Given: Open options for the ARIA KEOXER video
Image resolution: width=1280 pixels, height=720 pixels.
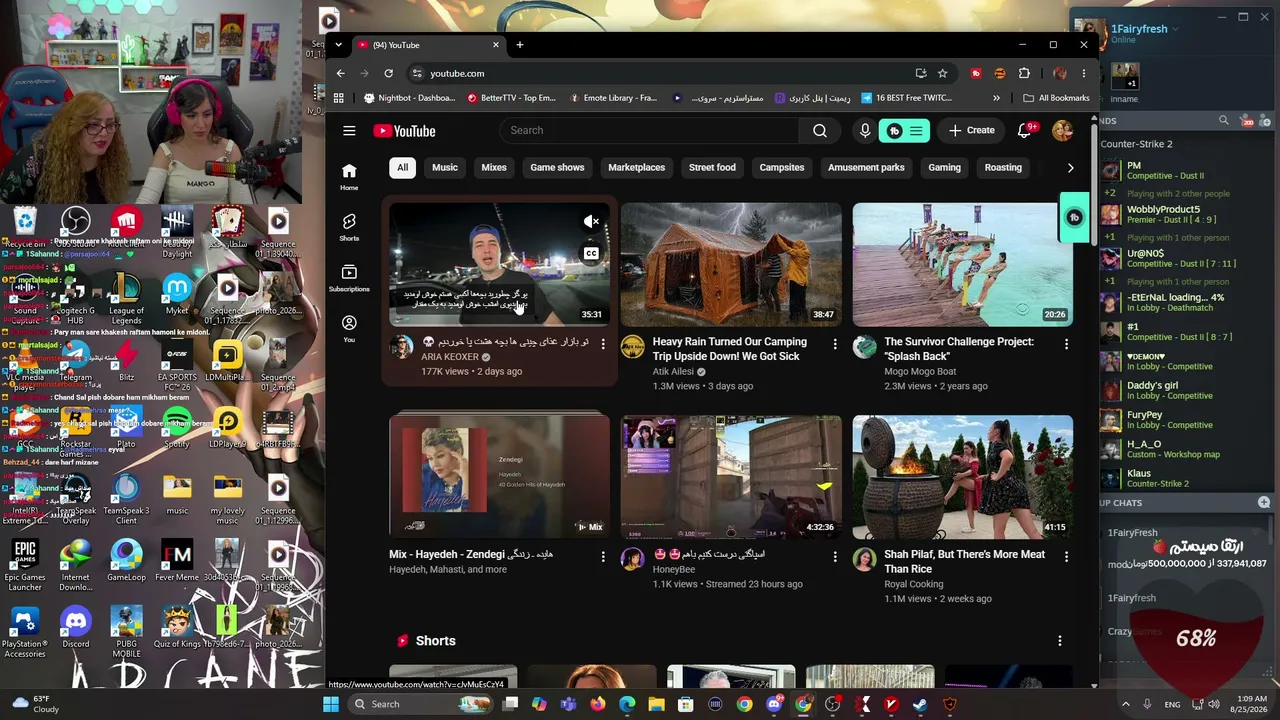Looking at the screenshot, I should [603, 344].
